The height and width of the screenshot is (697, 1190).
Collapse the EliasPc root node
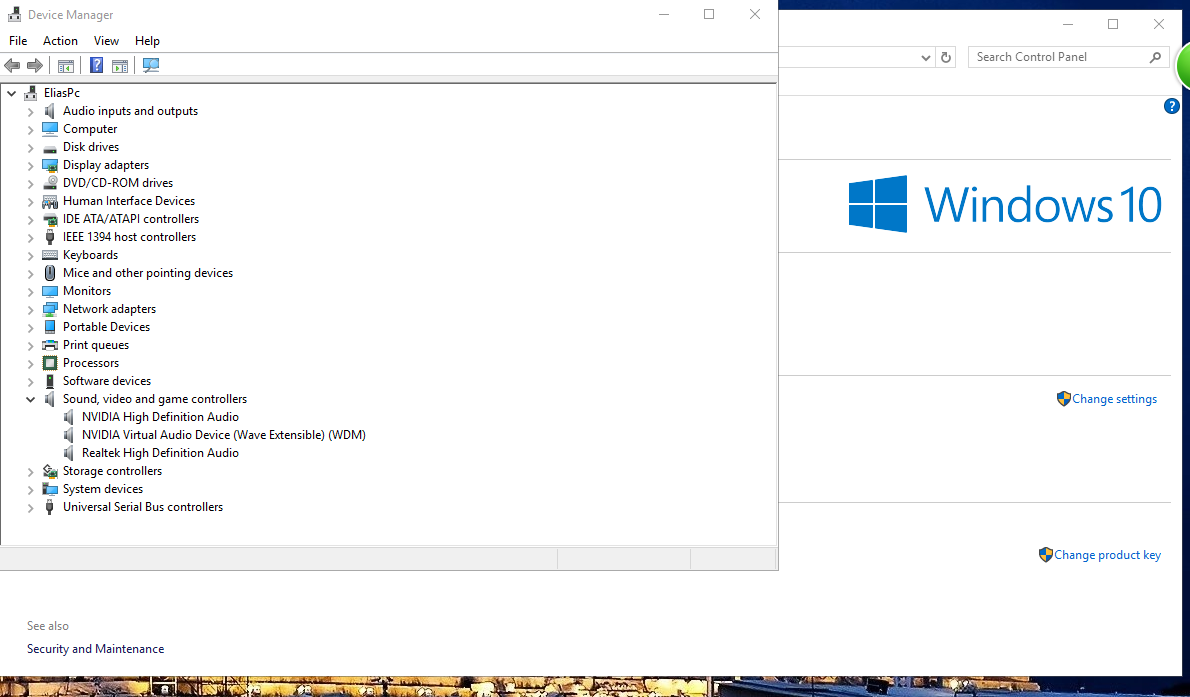click(x=11, y=93)
